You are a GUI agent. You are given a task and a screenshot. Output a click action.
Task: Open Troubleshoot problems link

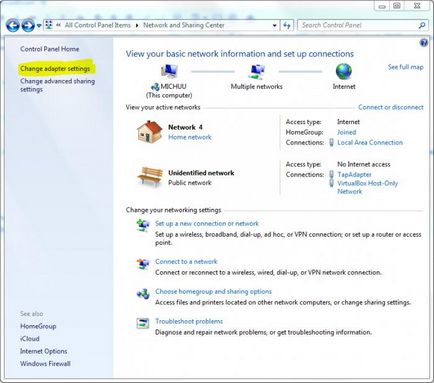point(189,322)
